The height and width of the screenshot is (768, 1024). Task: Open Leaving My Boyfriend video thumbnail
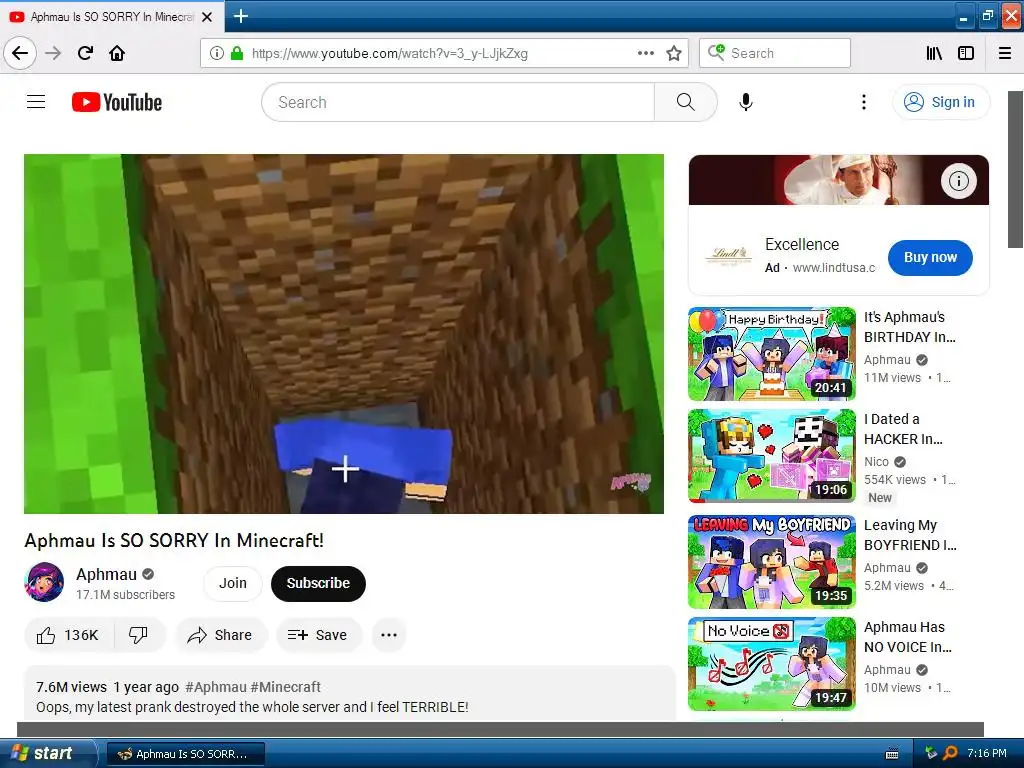(772, 562)
